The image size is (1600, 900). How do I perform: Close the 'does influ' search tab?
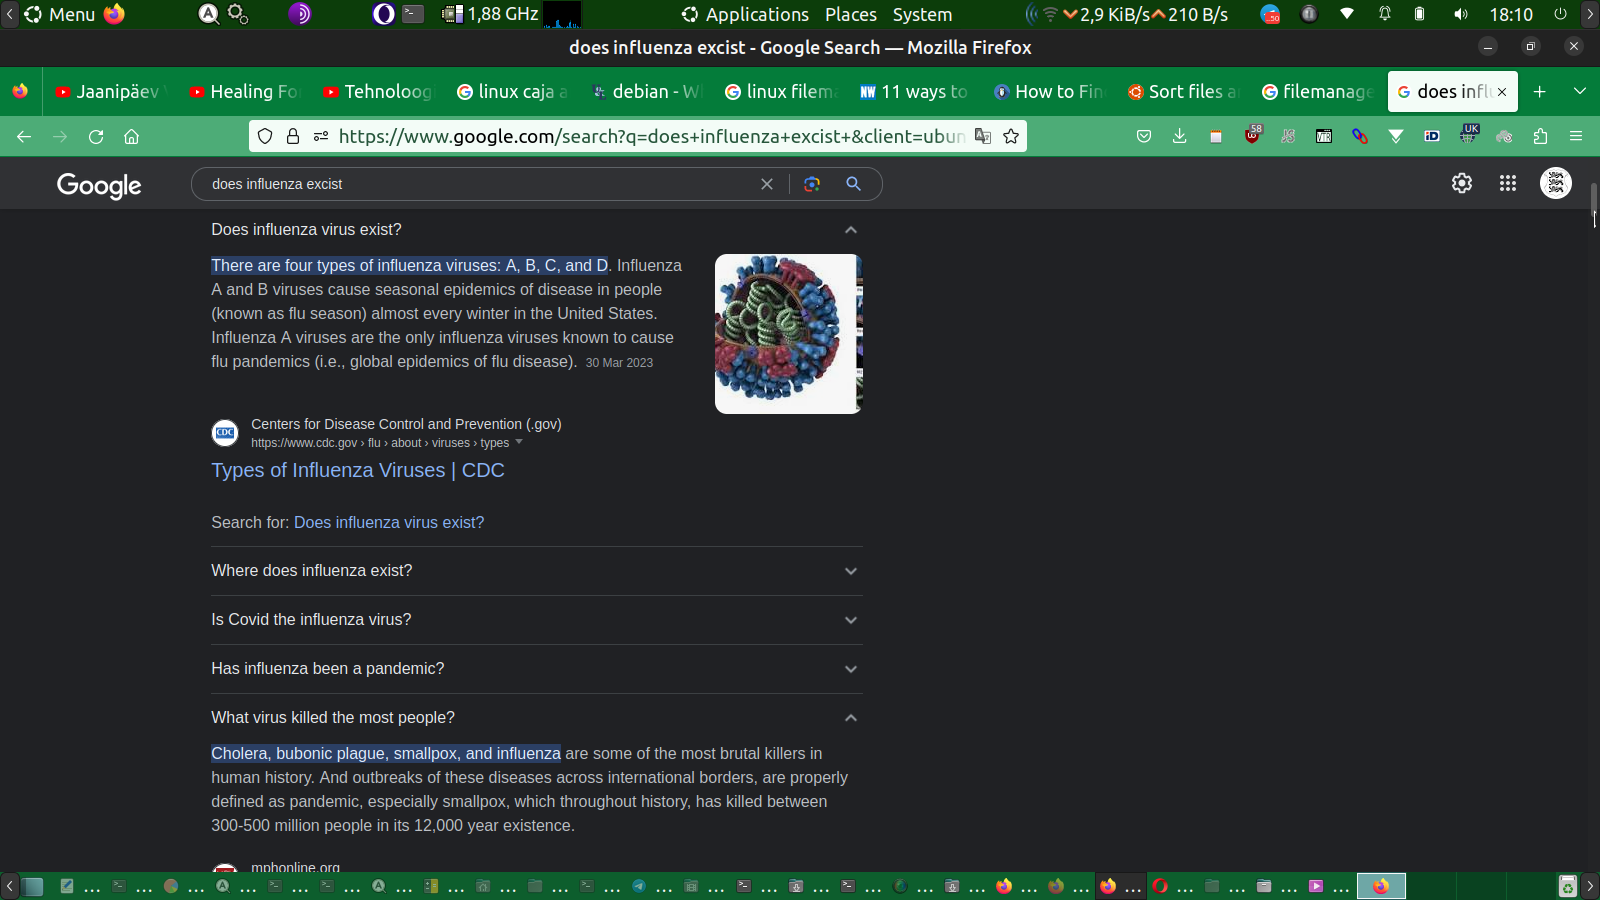coord(1502,92)
